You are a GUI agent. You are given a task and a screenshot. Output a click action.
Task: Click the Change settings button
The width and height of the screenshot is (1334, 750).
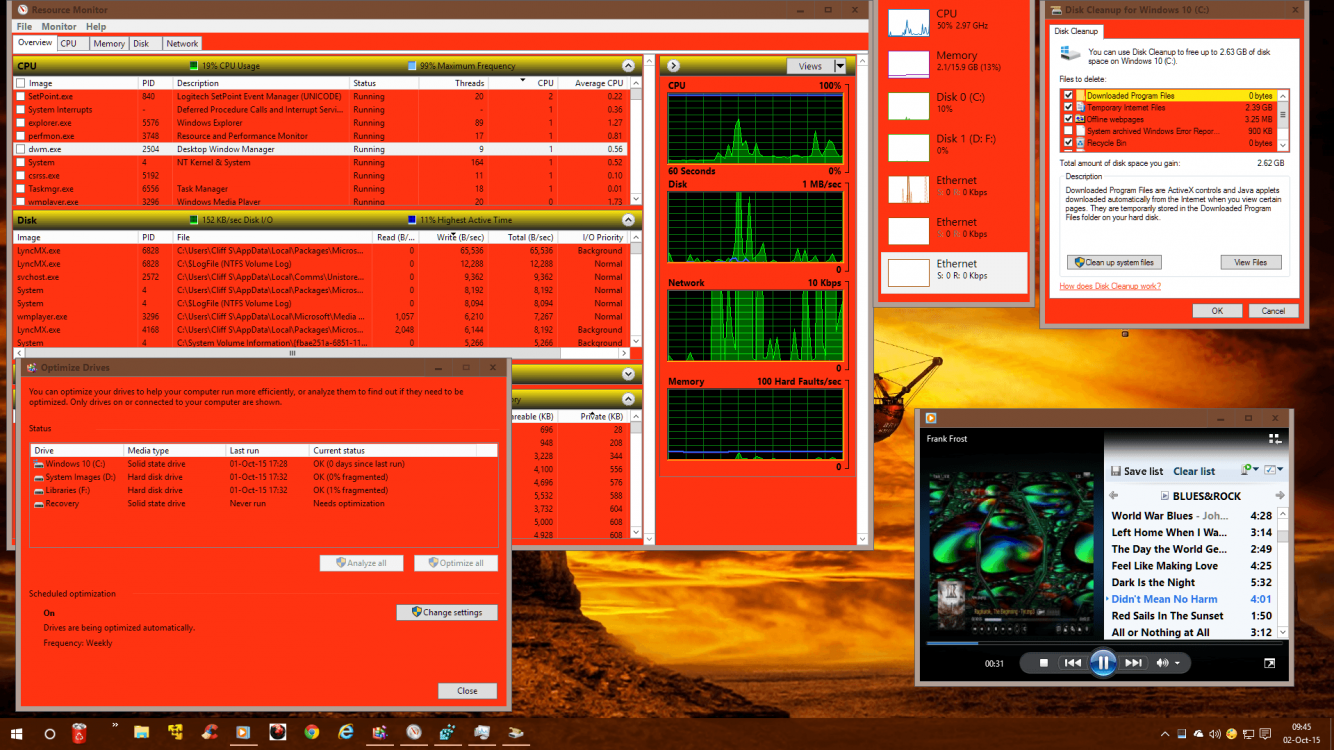(447, 612)
